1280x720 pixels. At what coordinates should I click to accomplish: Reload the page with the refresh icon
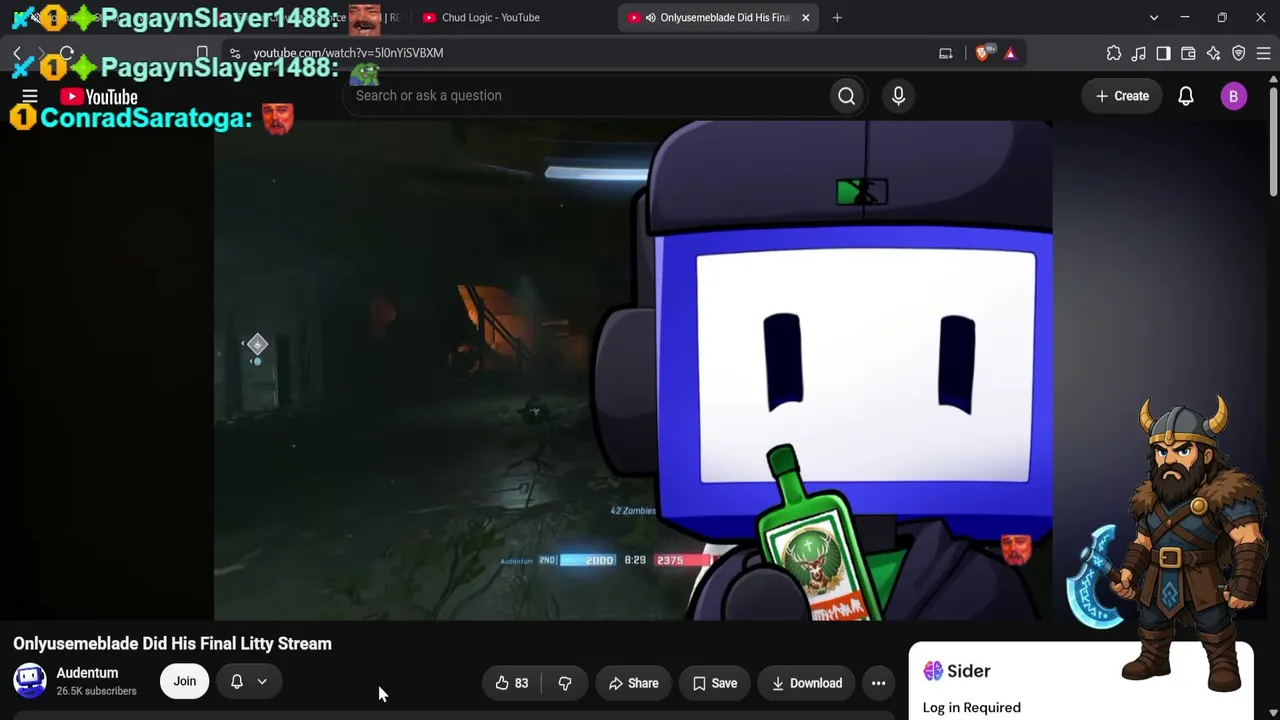pyautogui.click(x=67, y=53)
